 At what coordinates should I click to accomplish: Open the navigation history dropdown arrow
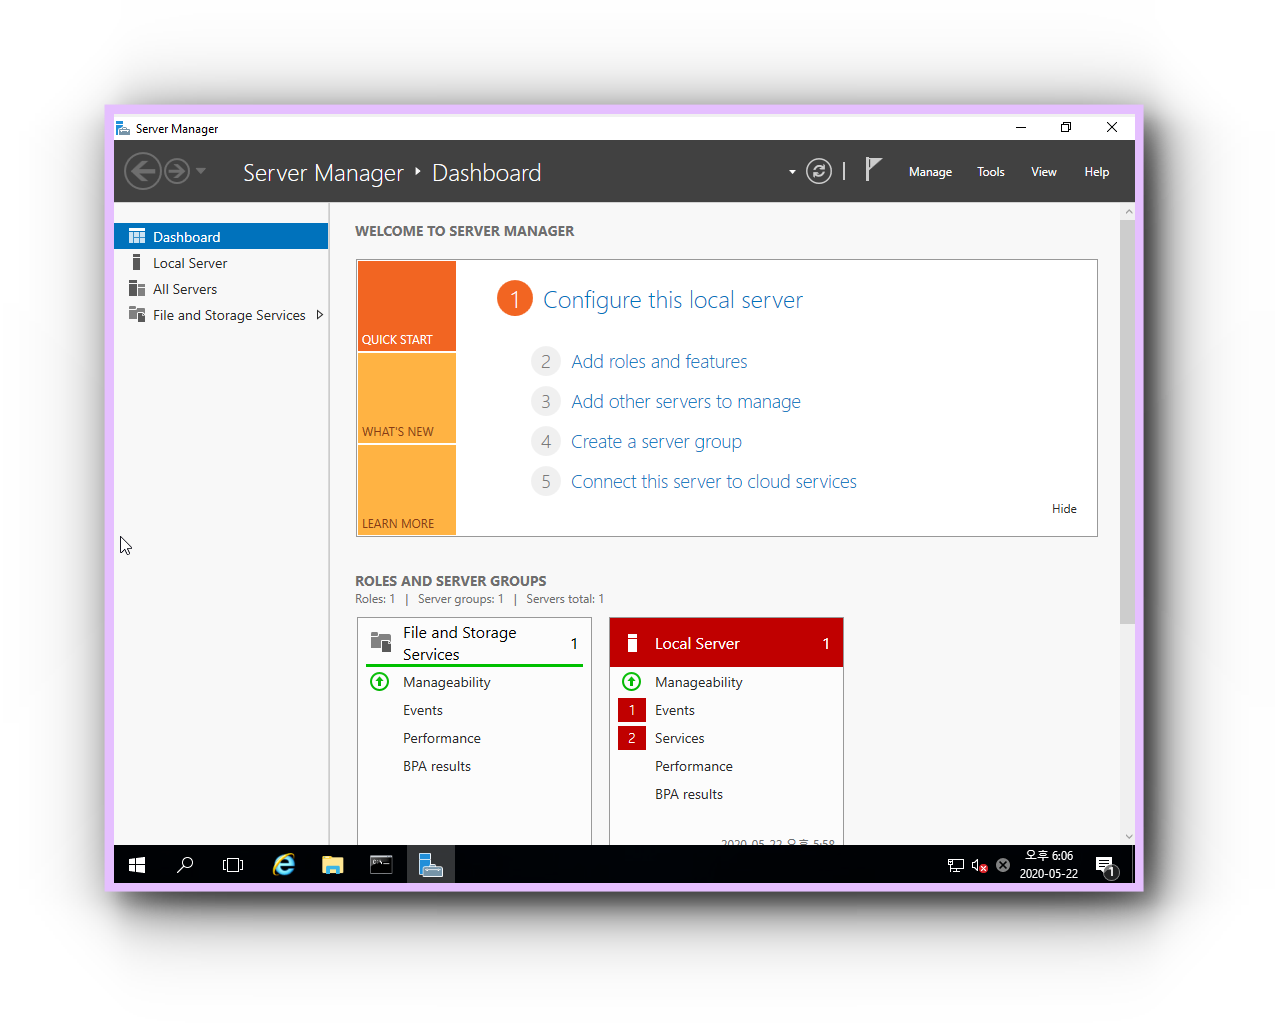click(201, 171)
